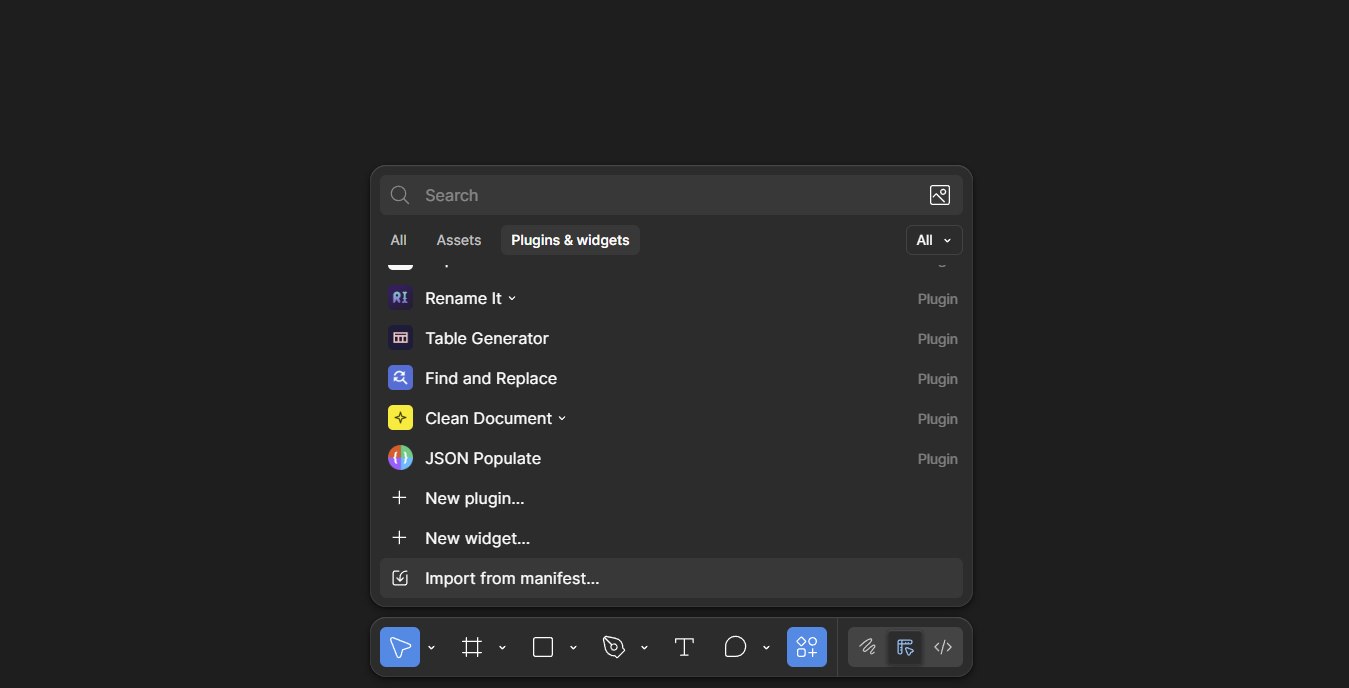Expand Comment tool options chevron
This screenshot has height=688, width=1349.
(x=766, y=648)
